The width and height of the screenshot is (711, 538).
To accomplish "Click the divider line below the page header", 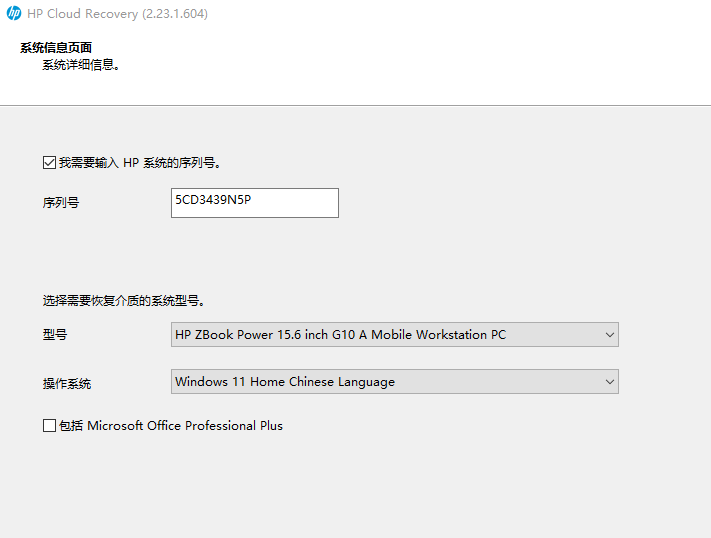I will (355, 105).
